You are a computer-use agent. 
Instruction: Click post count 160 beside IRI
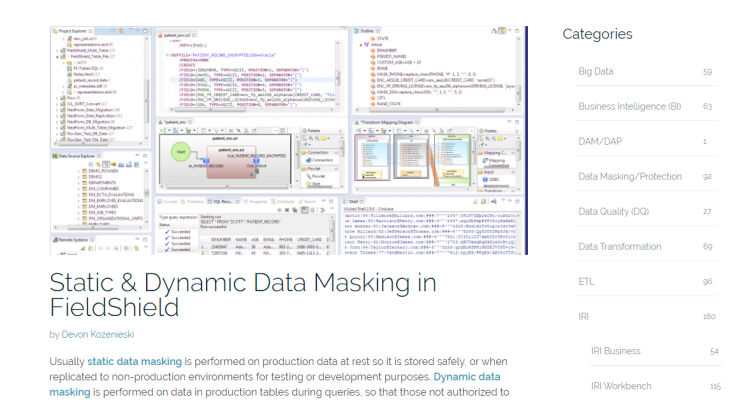point(709,317)
